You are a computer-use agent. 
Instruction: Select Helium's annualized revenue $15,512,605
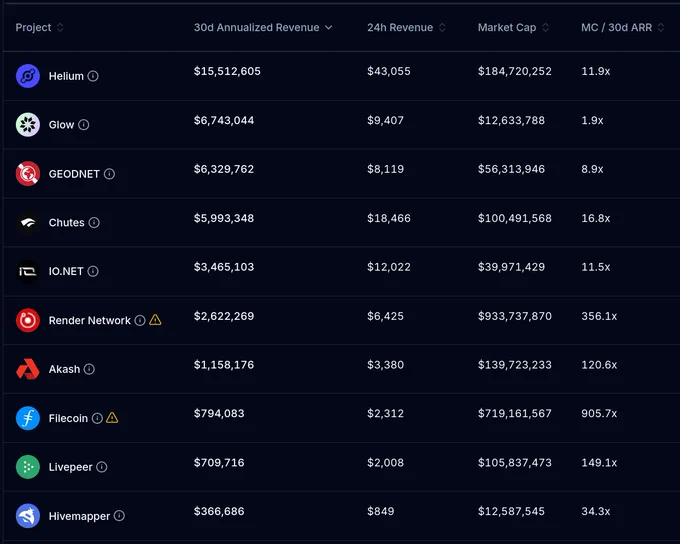tap(227, 71)
